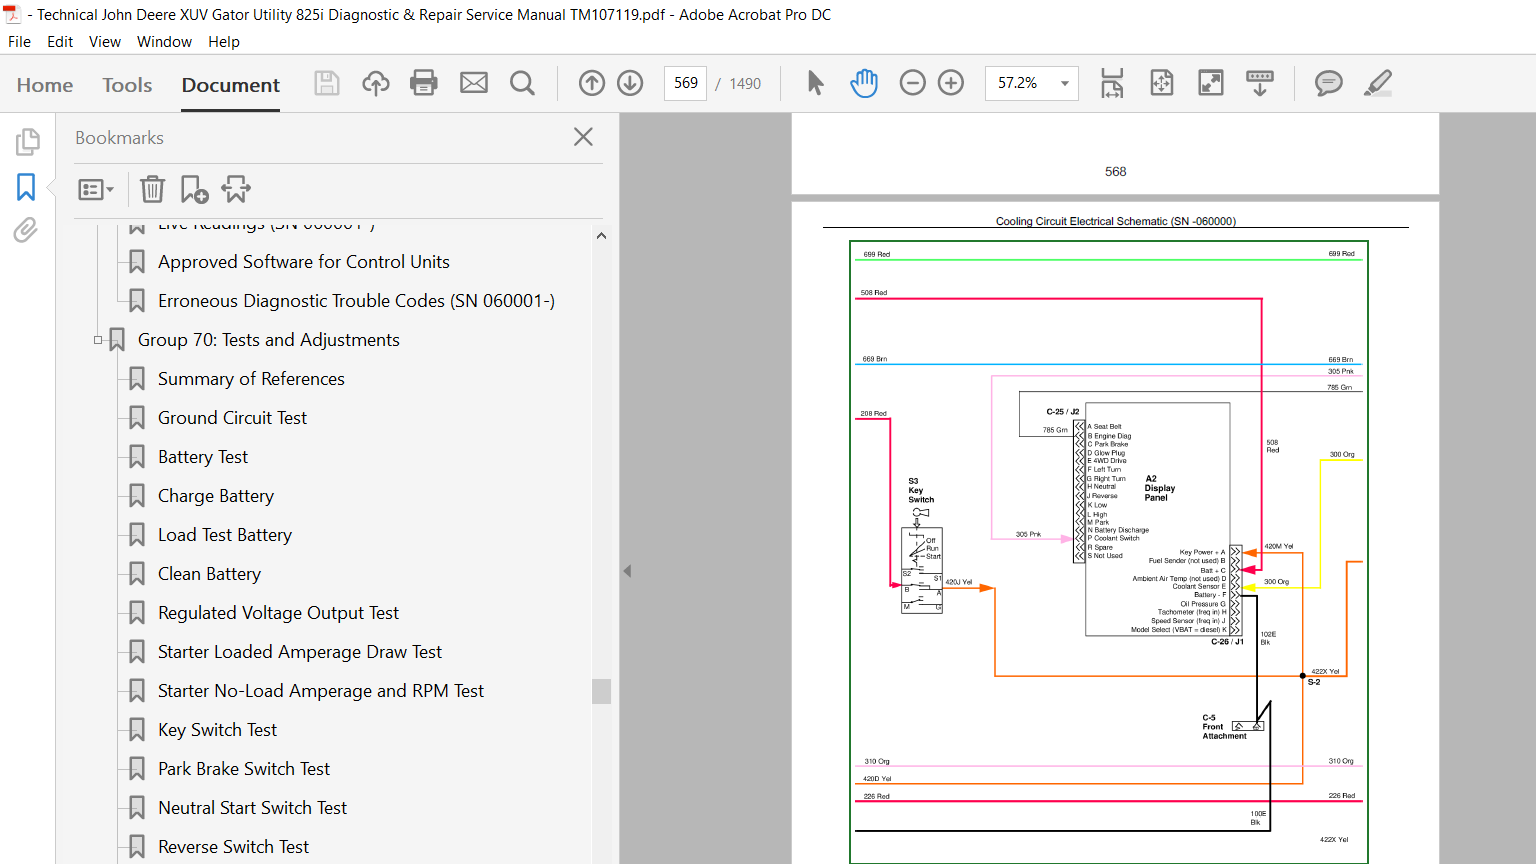
Task: Add a new bookmark icon
Action: click(194, 189)
